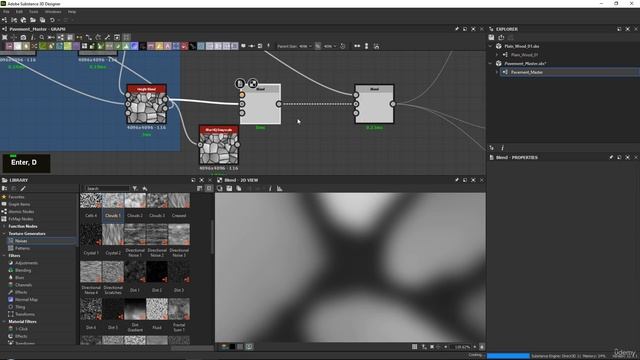Click the 2D View histogram icon
Image resolution: width=640 pixels, height=360 pixels.
(280, 189)
